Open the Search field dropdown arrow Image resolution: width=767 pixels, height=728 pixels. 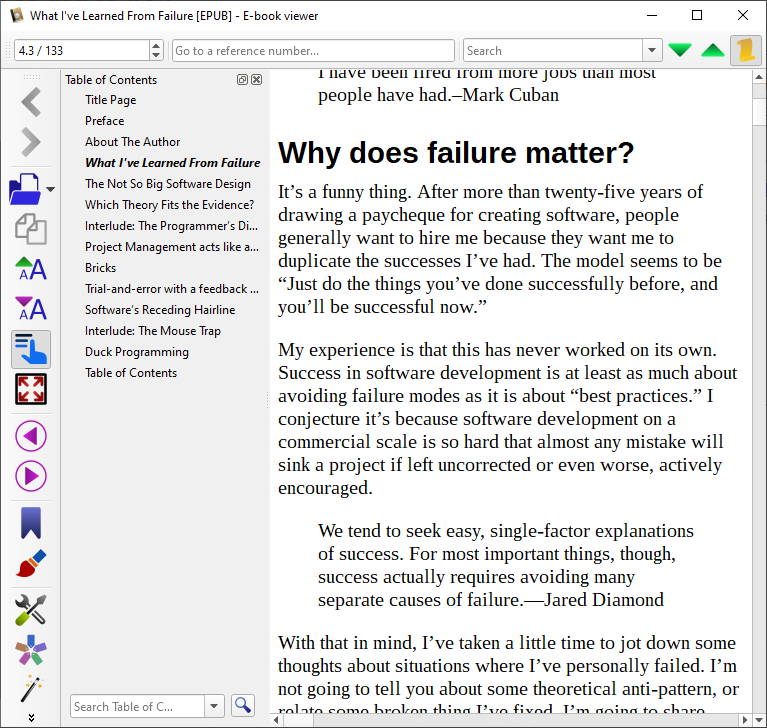(652, 50)
